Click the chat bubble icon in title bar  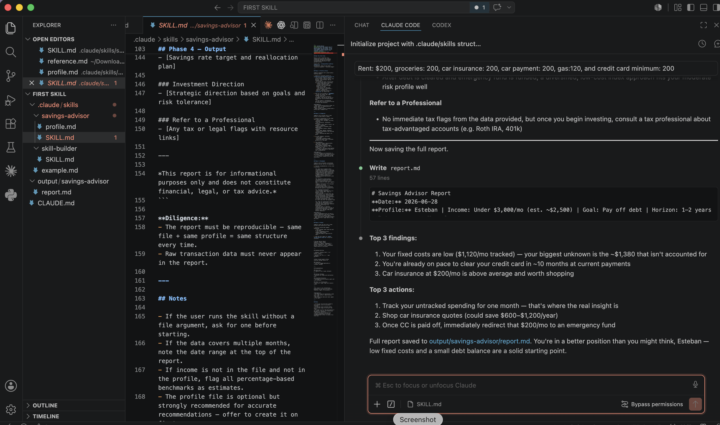pyautogui.click(x=497, y=7)
